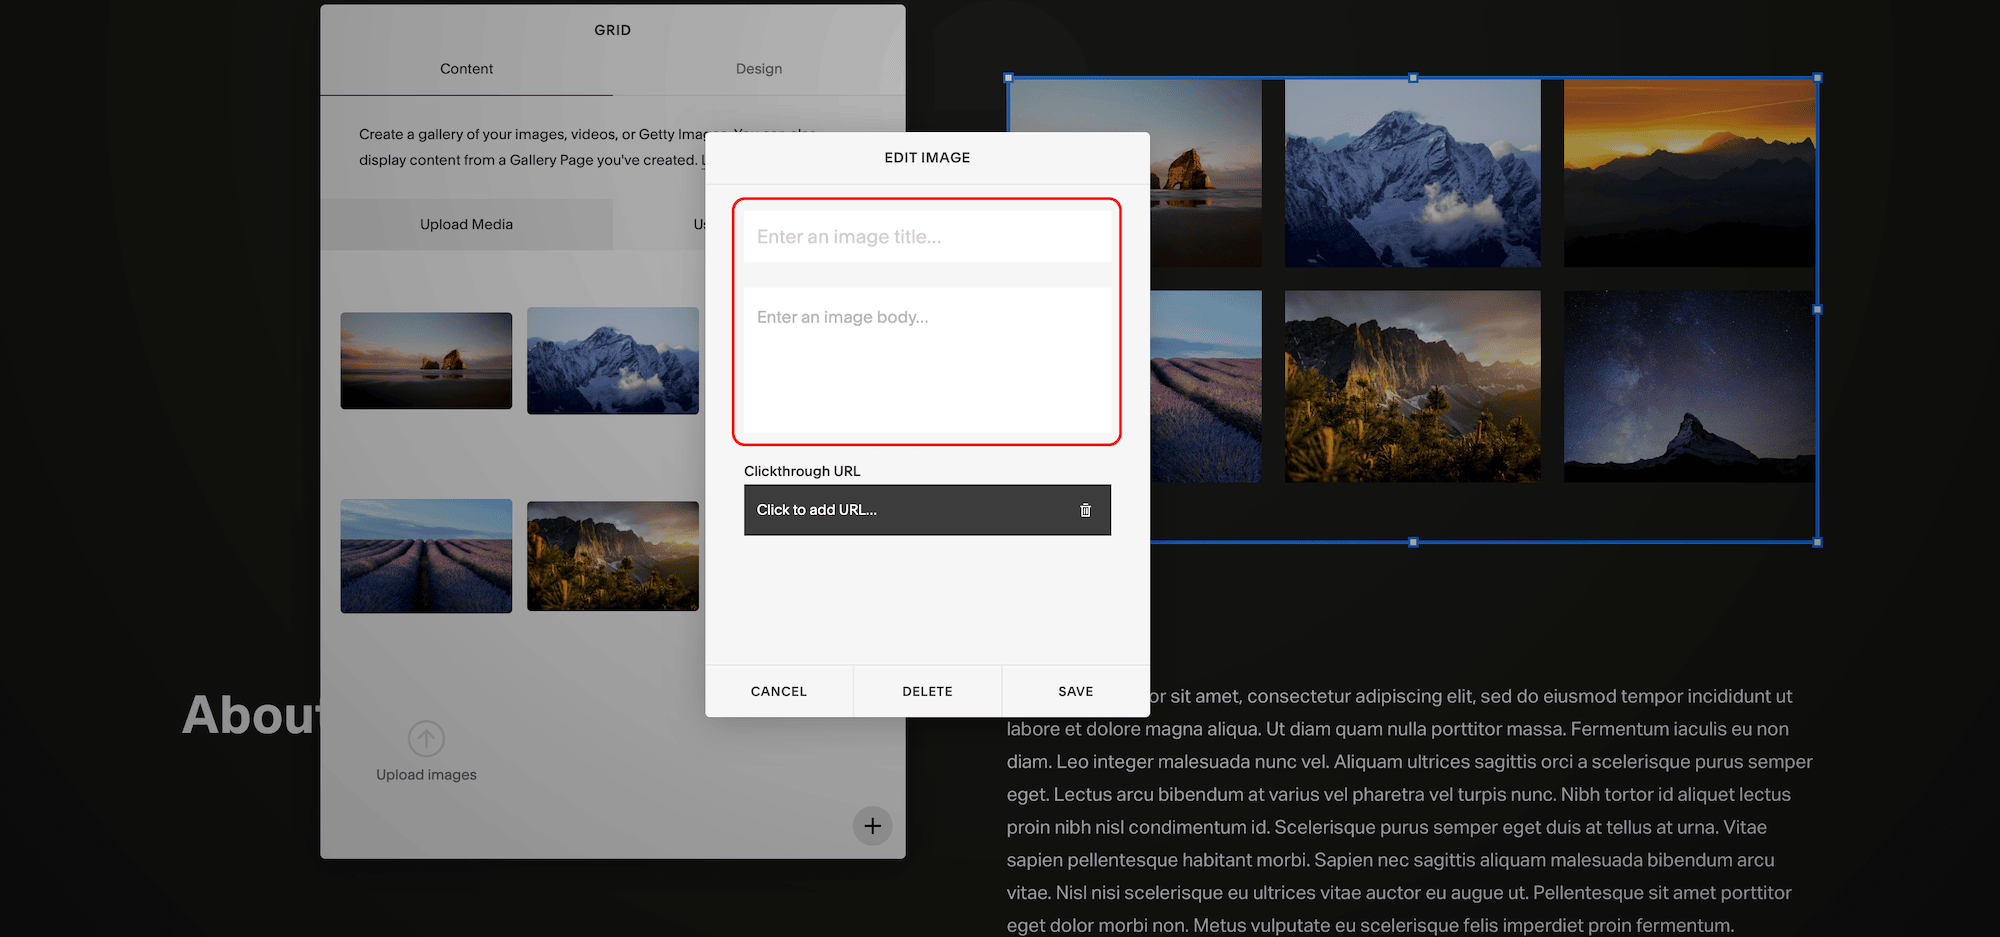Click the Click to add URL field
The width and height of the screenshot is (2000, 937).
point(900,509)
